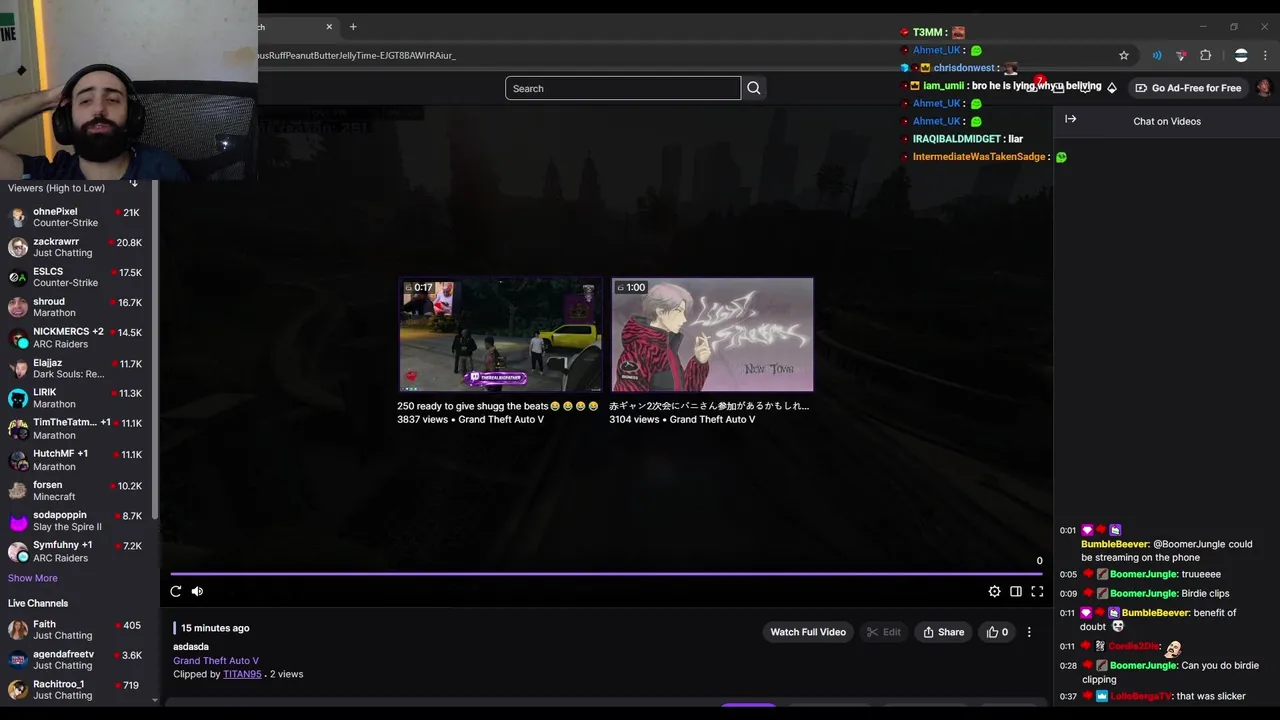Open the clip's three-dot more options

click(1029, 632)
